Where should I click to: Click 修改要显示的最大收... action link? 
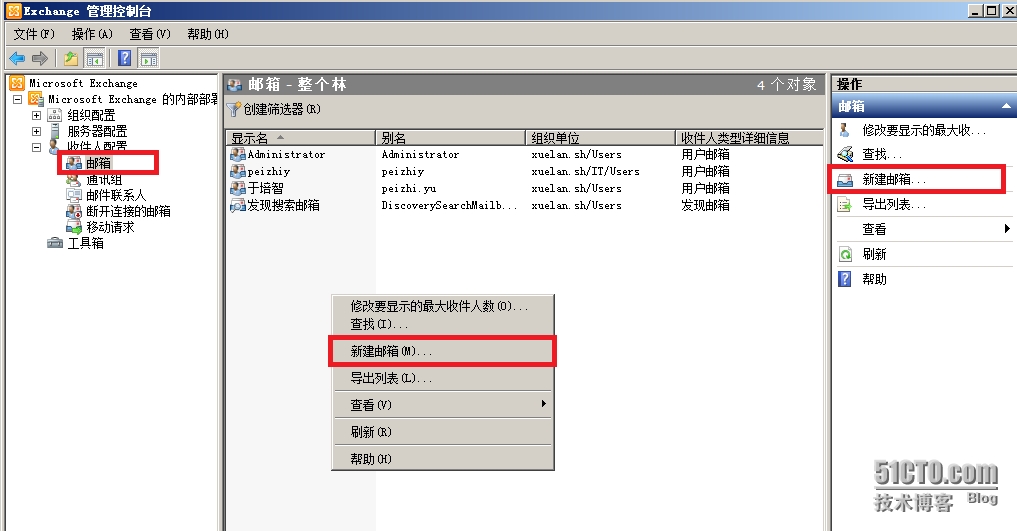pos(924,130)
